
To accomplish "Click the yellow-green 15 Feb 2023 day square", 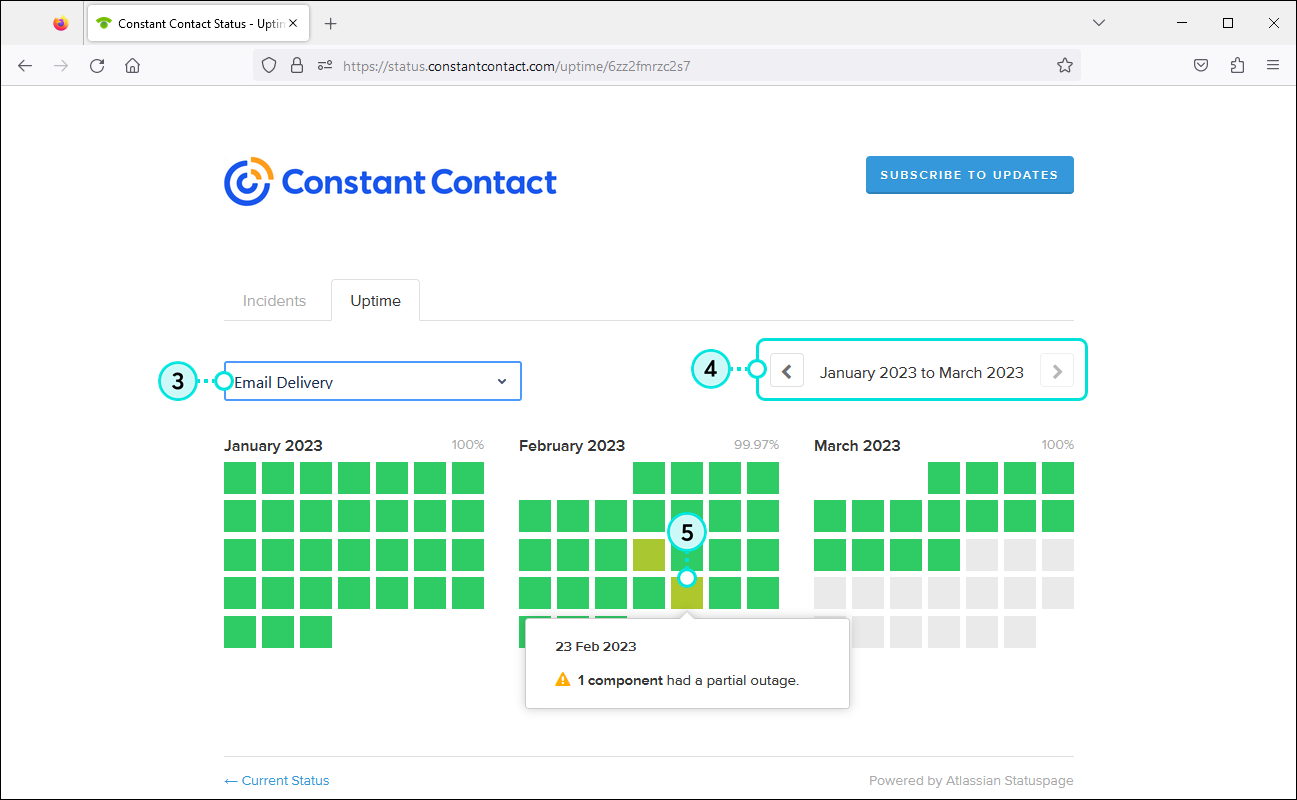I will (649, 555).
